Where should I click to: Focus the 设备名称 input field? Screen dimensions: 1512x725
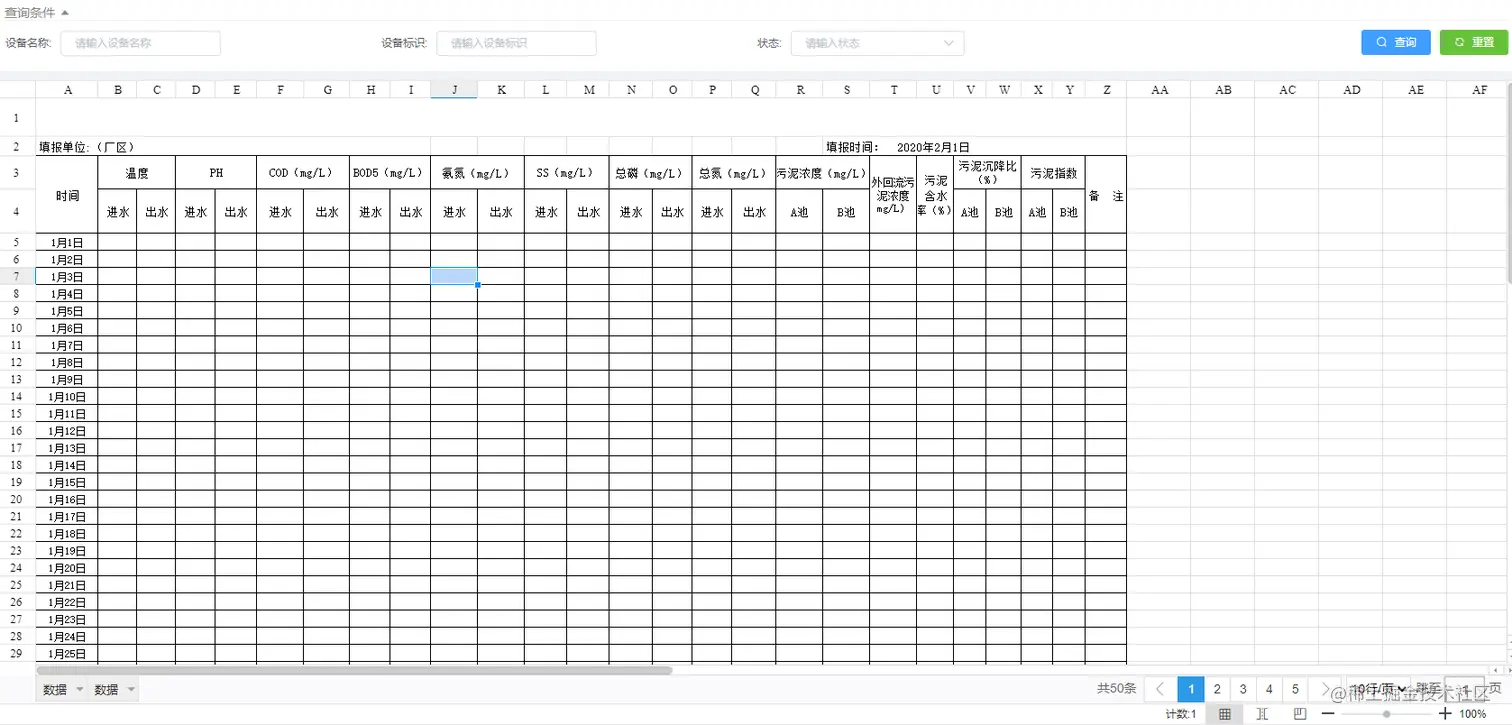click(x=140, y=43)
